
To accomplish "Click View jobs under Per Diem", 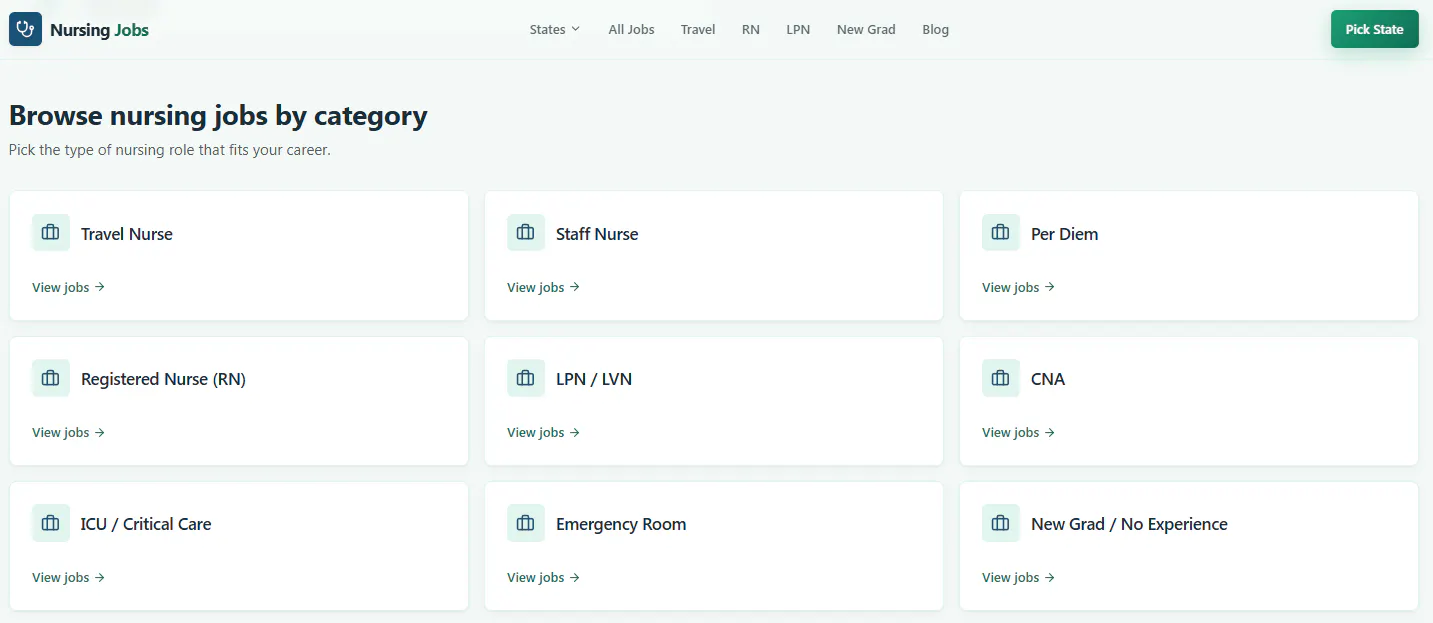I will [1019, 287].
